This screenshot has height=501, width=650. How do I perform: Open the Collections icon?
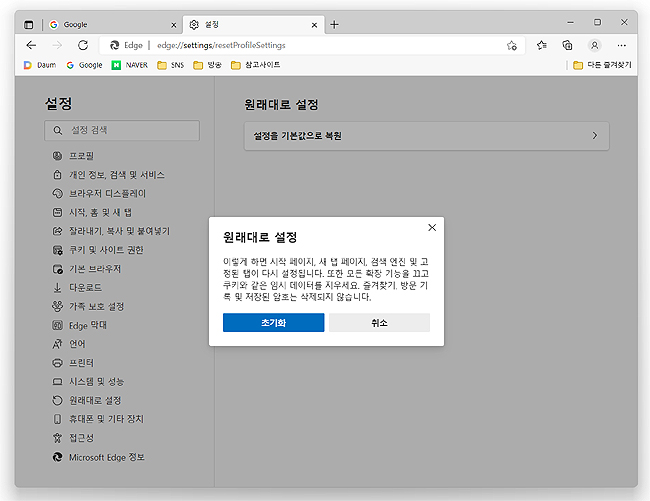(x=567, y=45)
